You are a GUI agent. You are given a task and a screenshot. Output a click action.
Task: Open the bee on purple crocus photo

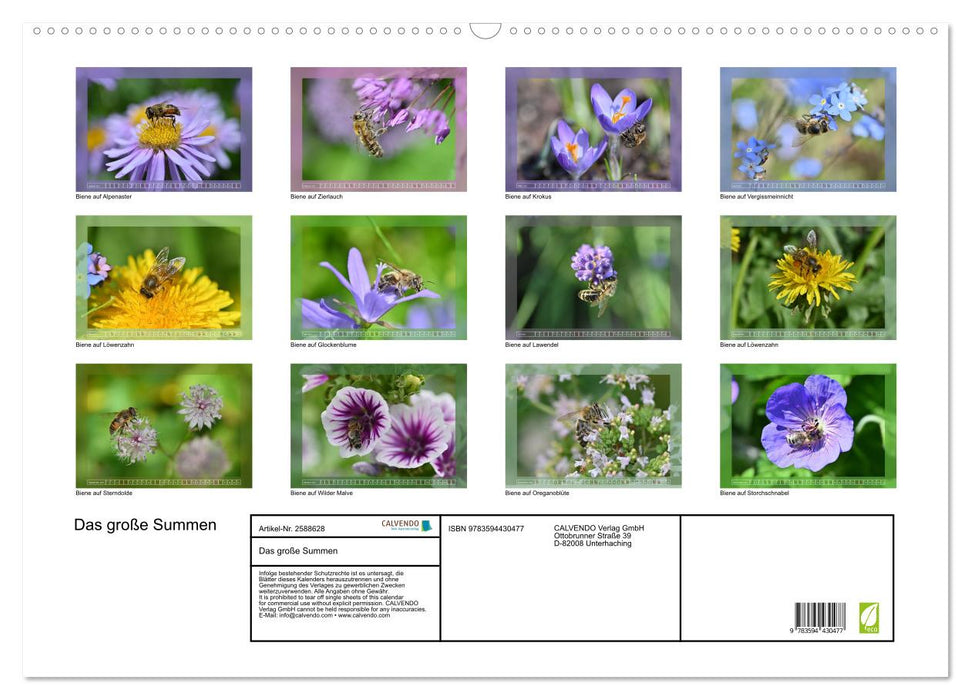pyautogui.click(x=593, y=129)
